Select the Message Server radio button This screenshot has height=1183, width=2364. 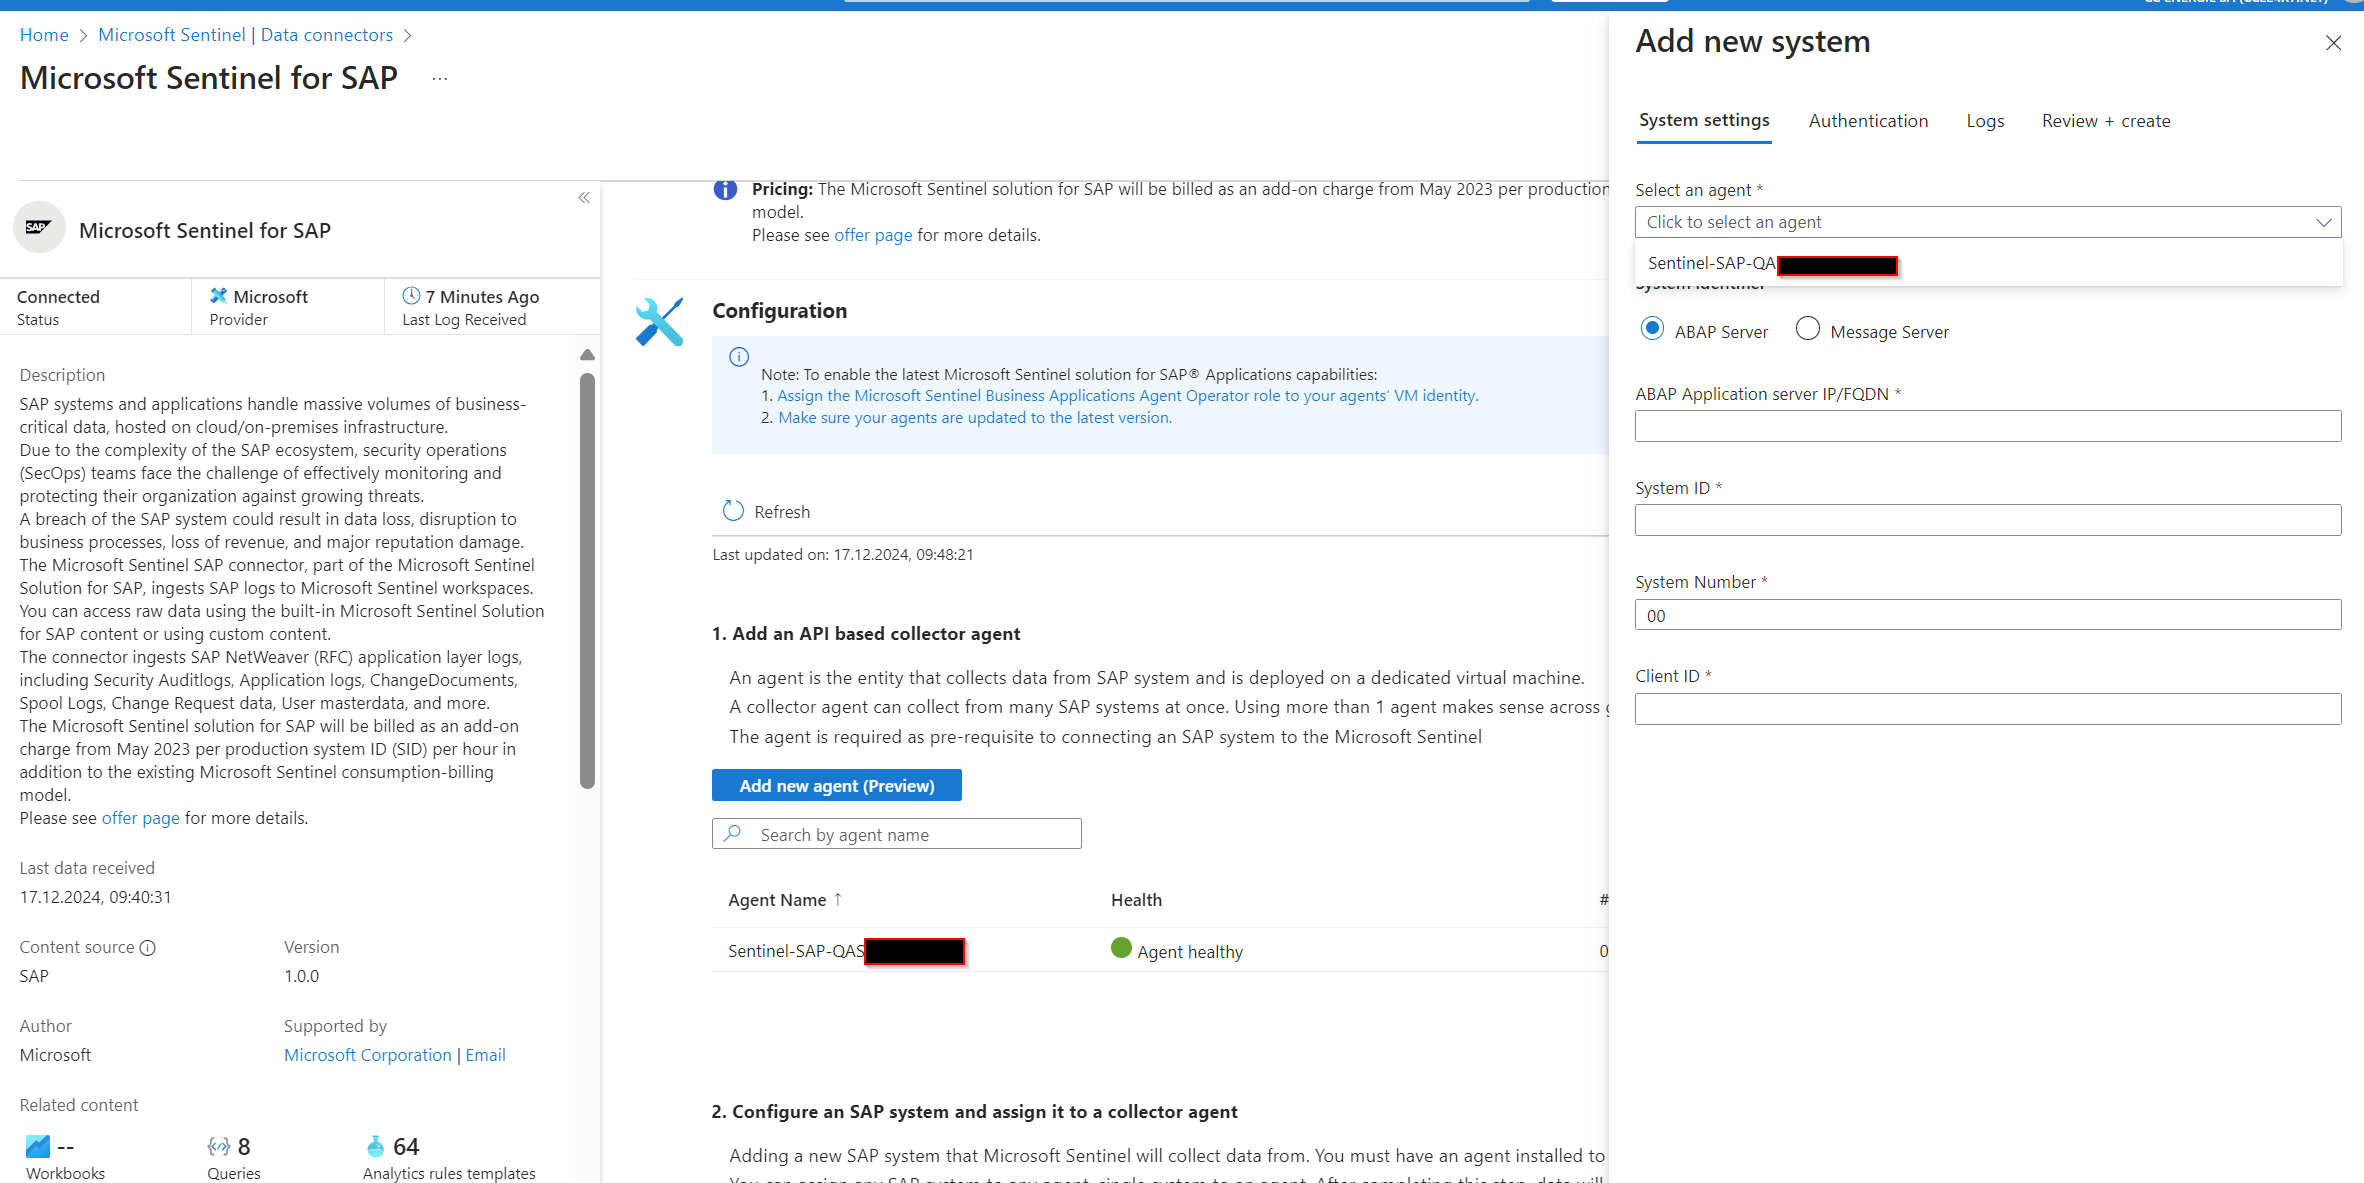coord(1807,328)
